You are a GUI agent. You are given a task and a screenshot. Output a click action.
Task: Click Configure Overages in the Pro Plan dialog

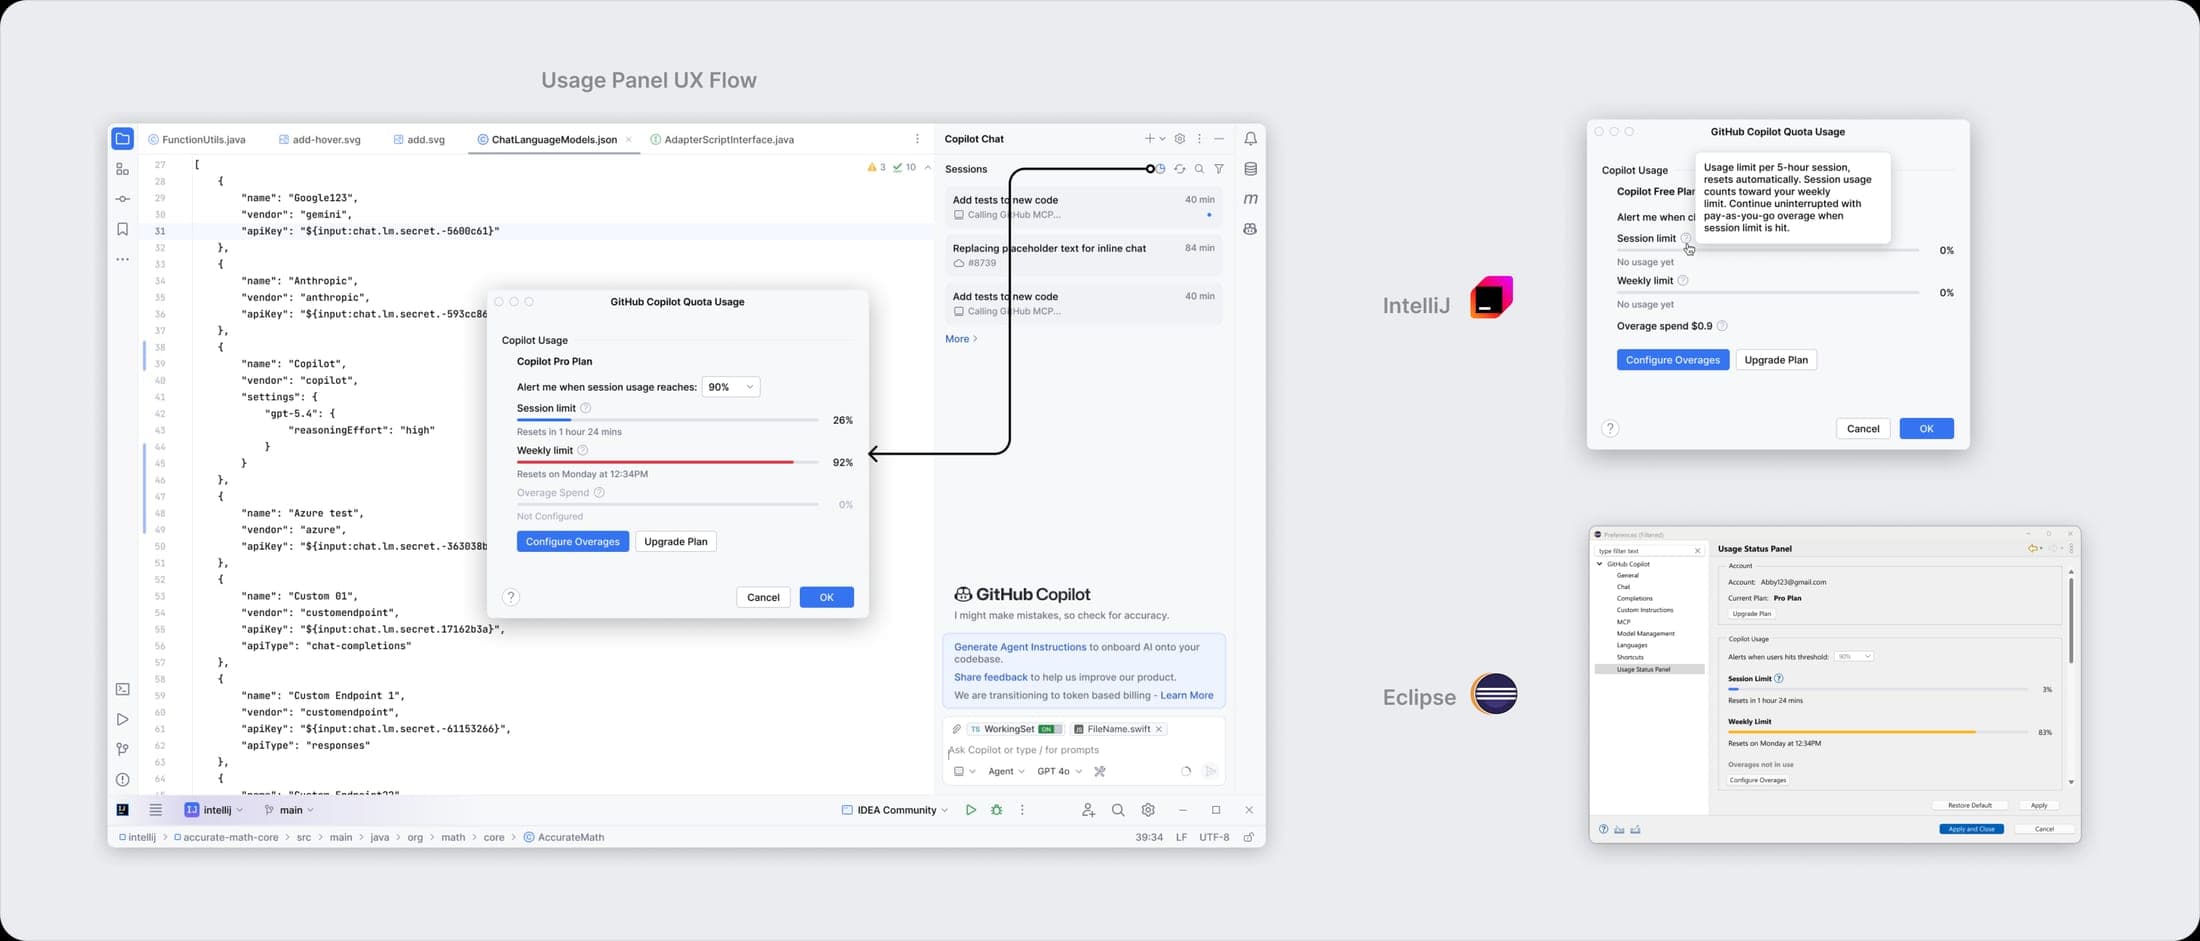tap(573, 542)
